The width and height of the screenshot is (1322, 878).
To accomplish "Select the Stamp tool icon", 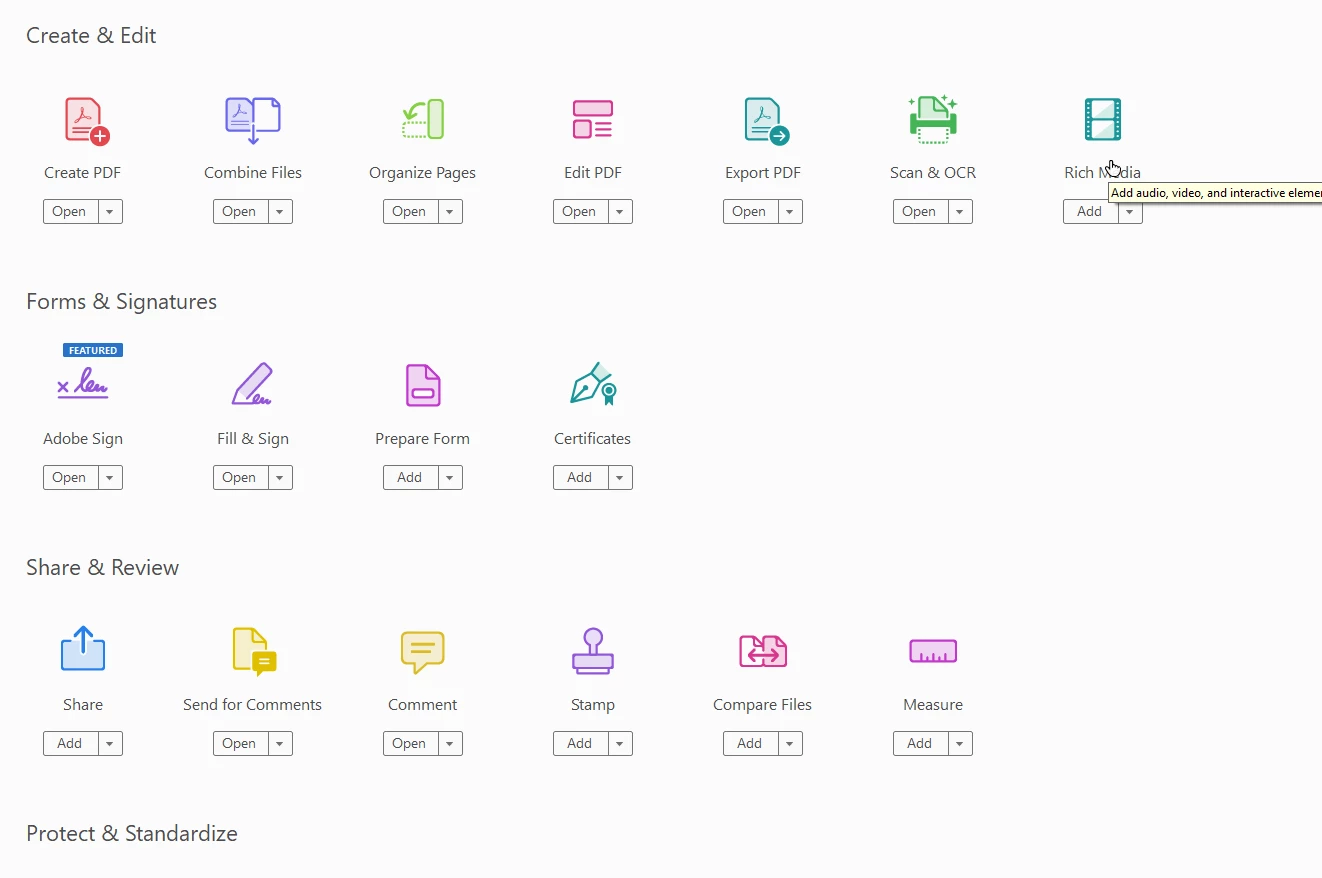I will (x=593, y=651).
